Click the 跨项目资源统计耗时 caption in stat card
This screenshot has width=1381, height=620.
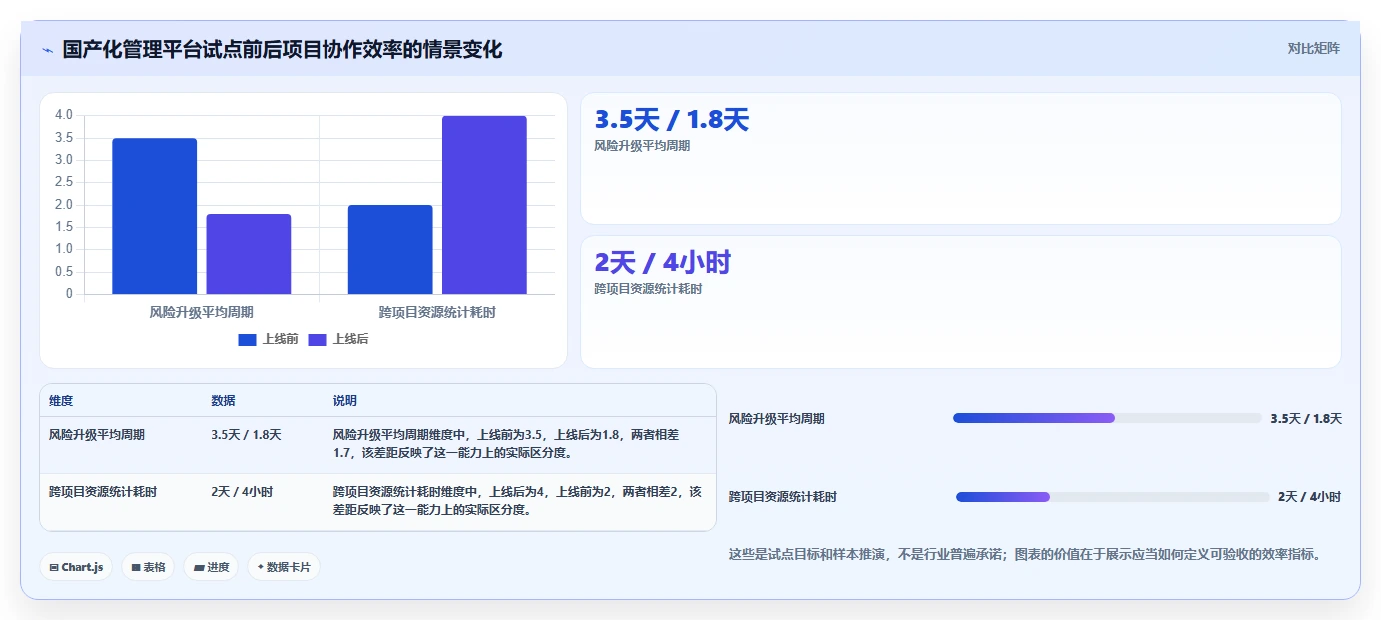click(x=648, y=289)
